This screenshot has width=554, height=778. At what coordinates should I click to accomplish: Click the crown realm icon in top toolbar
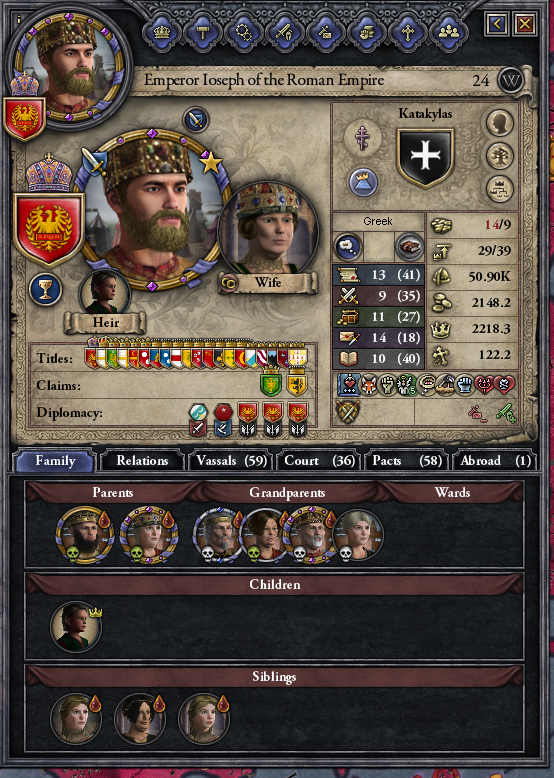click(x=162, y=33)
